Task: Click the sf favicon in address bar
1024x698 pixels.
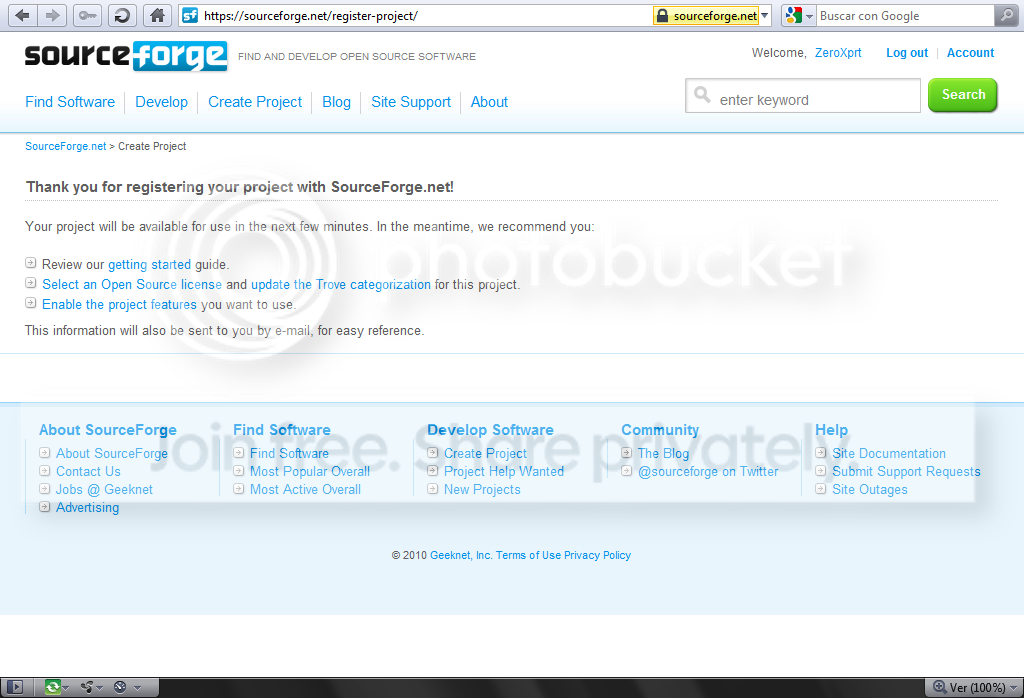Action: click(x=190, y=16)
